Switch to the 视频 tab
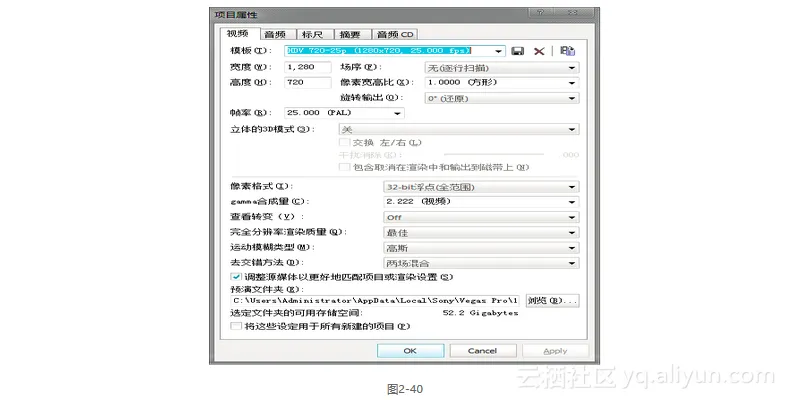 pyautogui.click(x=238, y=34)
